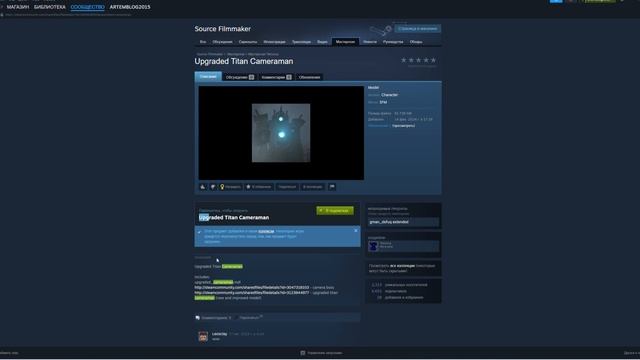Screen dimensions: 640x360
Task: Open the second steamcommunity link (upgraded titan)
Action: click(x=252, y=293)
